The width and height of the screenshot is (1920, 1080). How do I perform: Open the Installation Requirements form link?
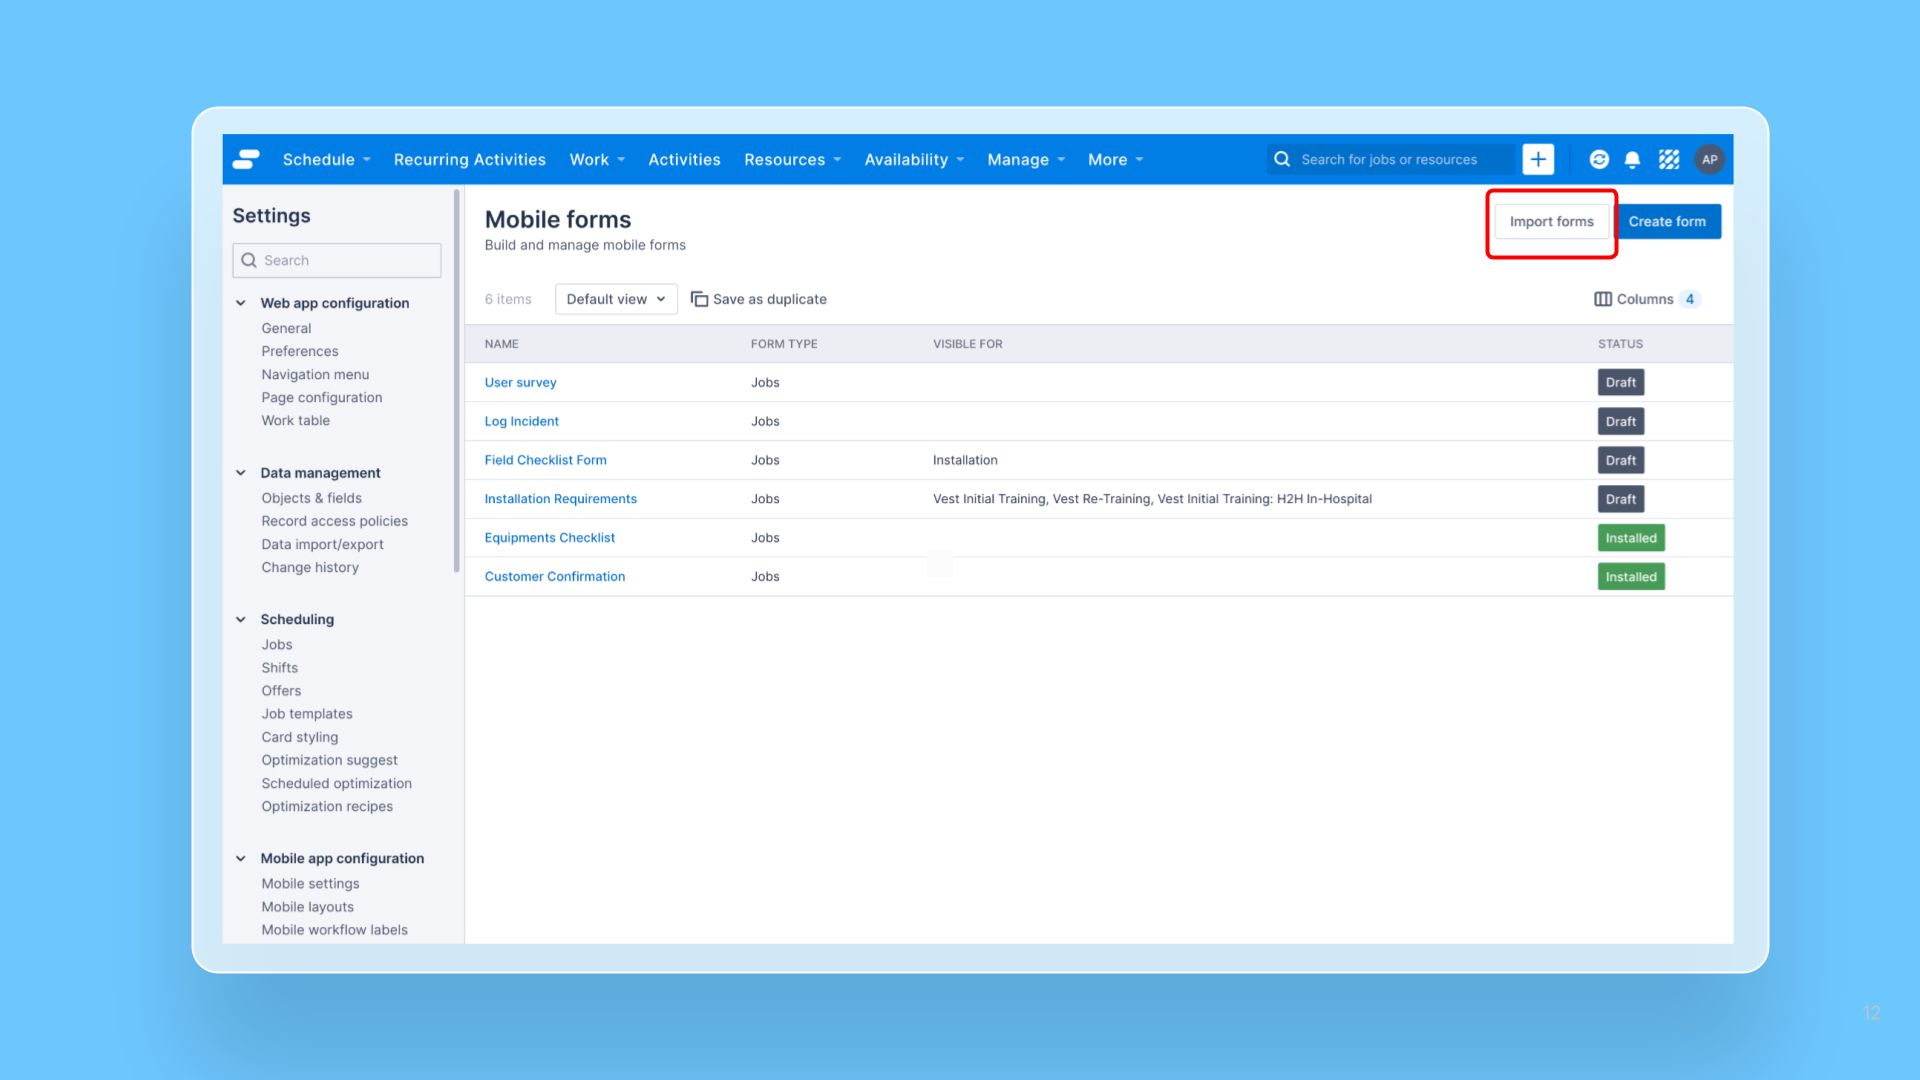pyautogui.click(x=560, y=499)
